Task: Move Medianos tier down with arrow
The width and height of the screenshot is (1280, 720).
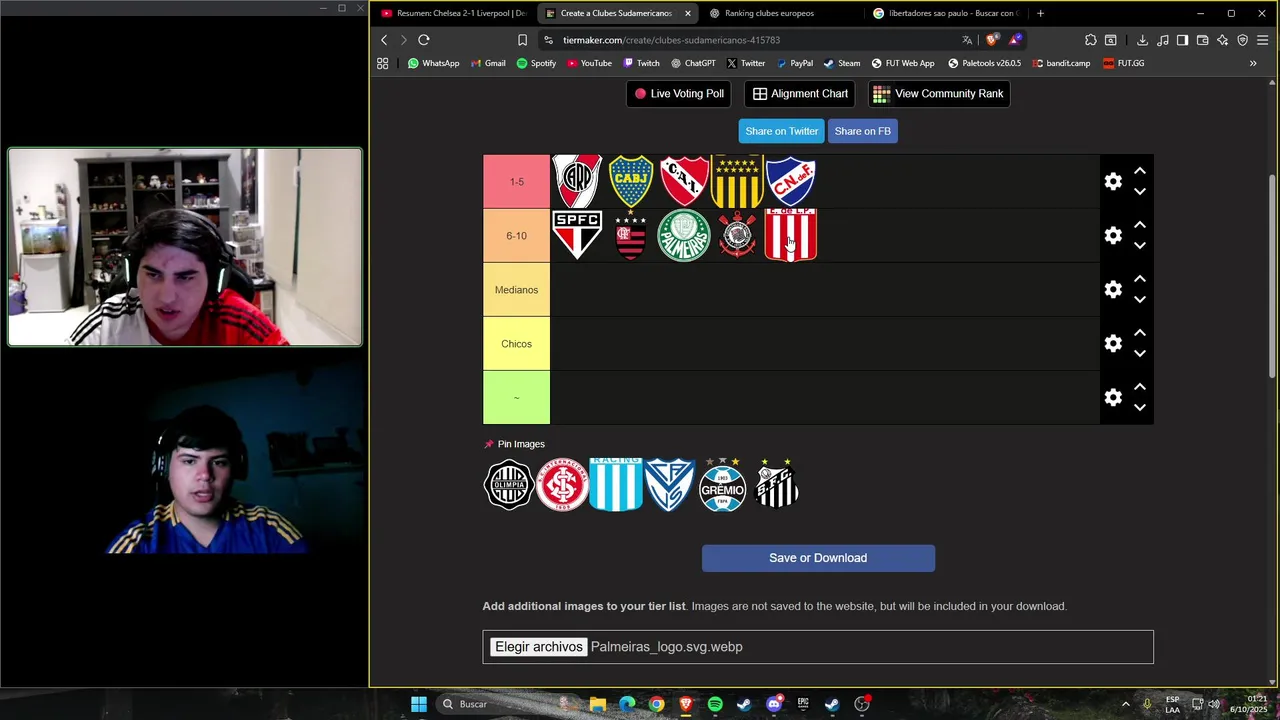Action: [x=1140, y=300]
